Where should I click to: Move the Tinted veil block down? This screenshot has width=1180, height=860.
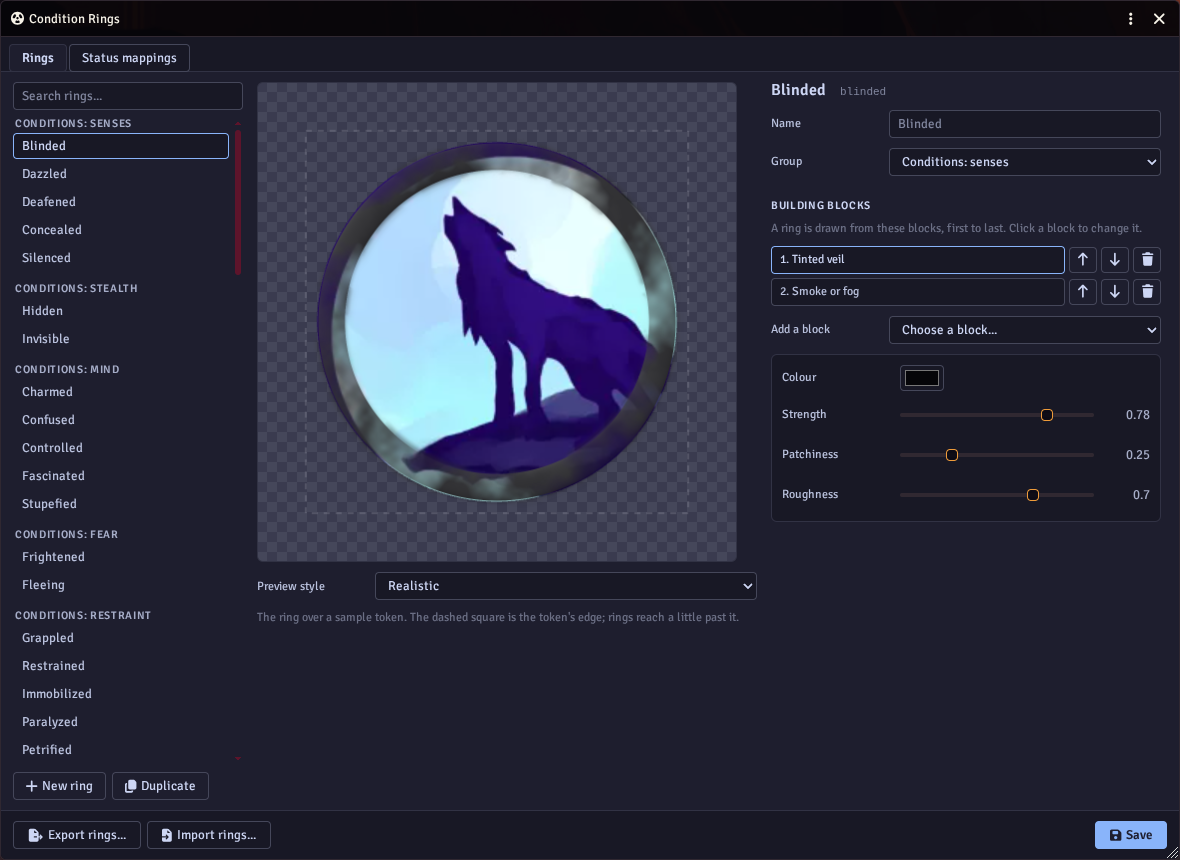click(x=1115, y=260)
